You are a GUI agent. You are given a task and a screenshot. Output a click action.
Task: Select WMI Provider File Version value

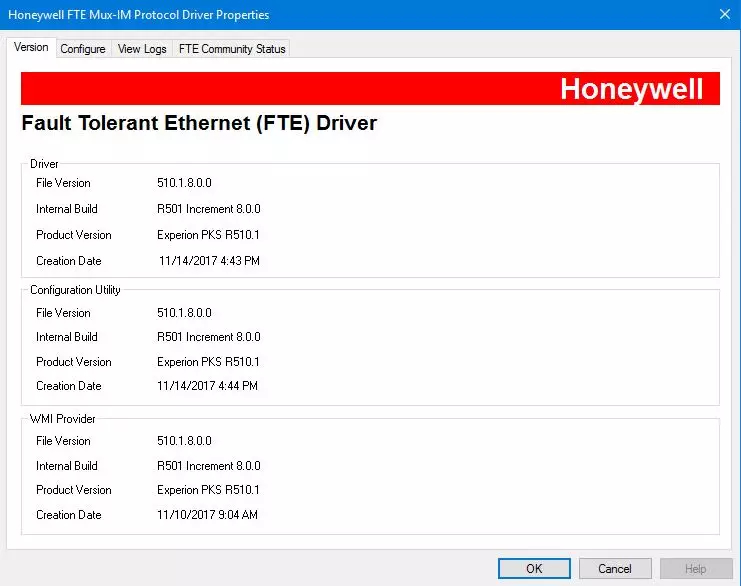coord(184,441)
